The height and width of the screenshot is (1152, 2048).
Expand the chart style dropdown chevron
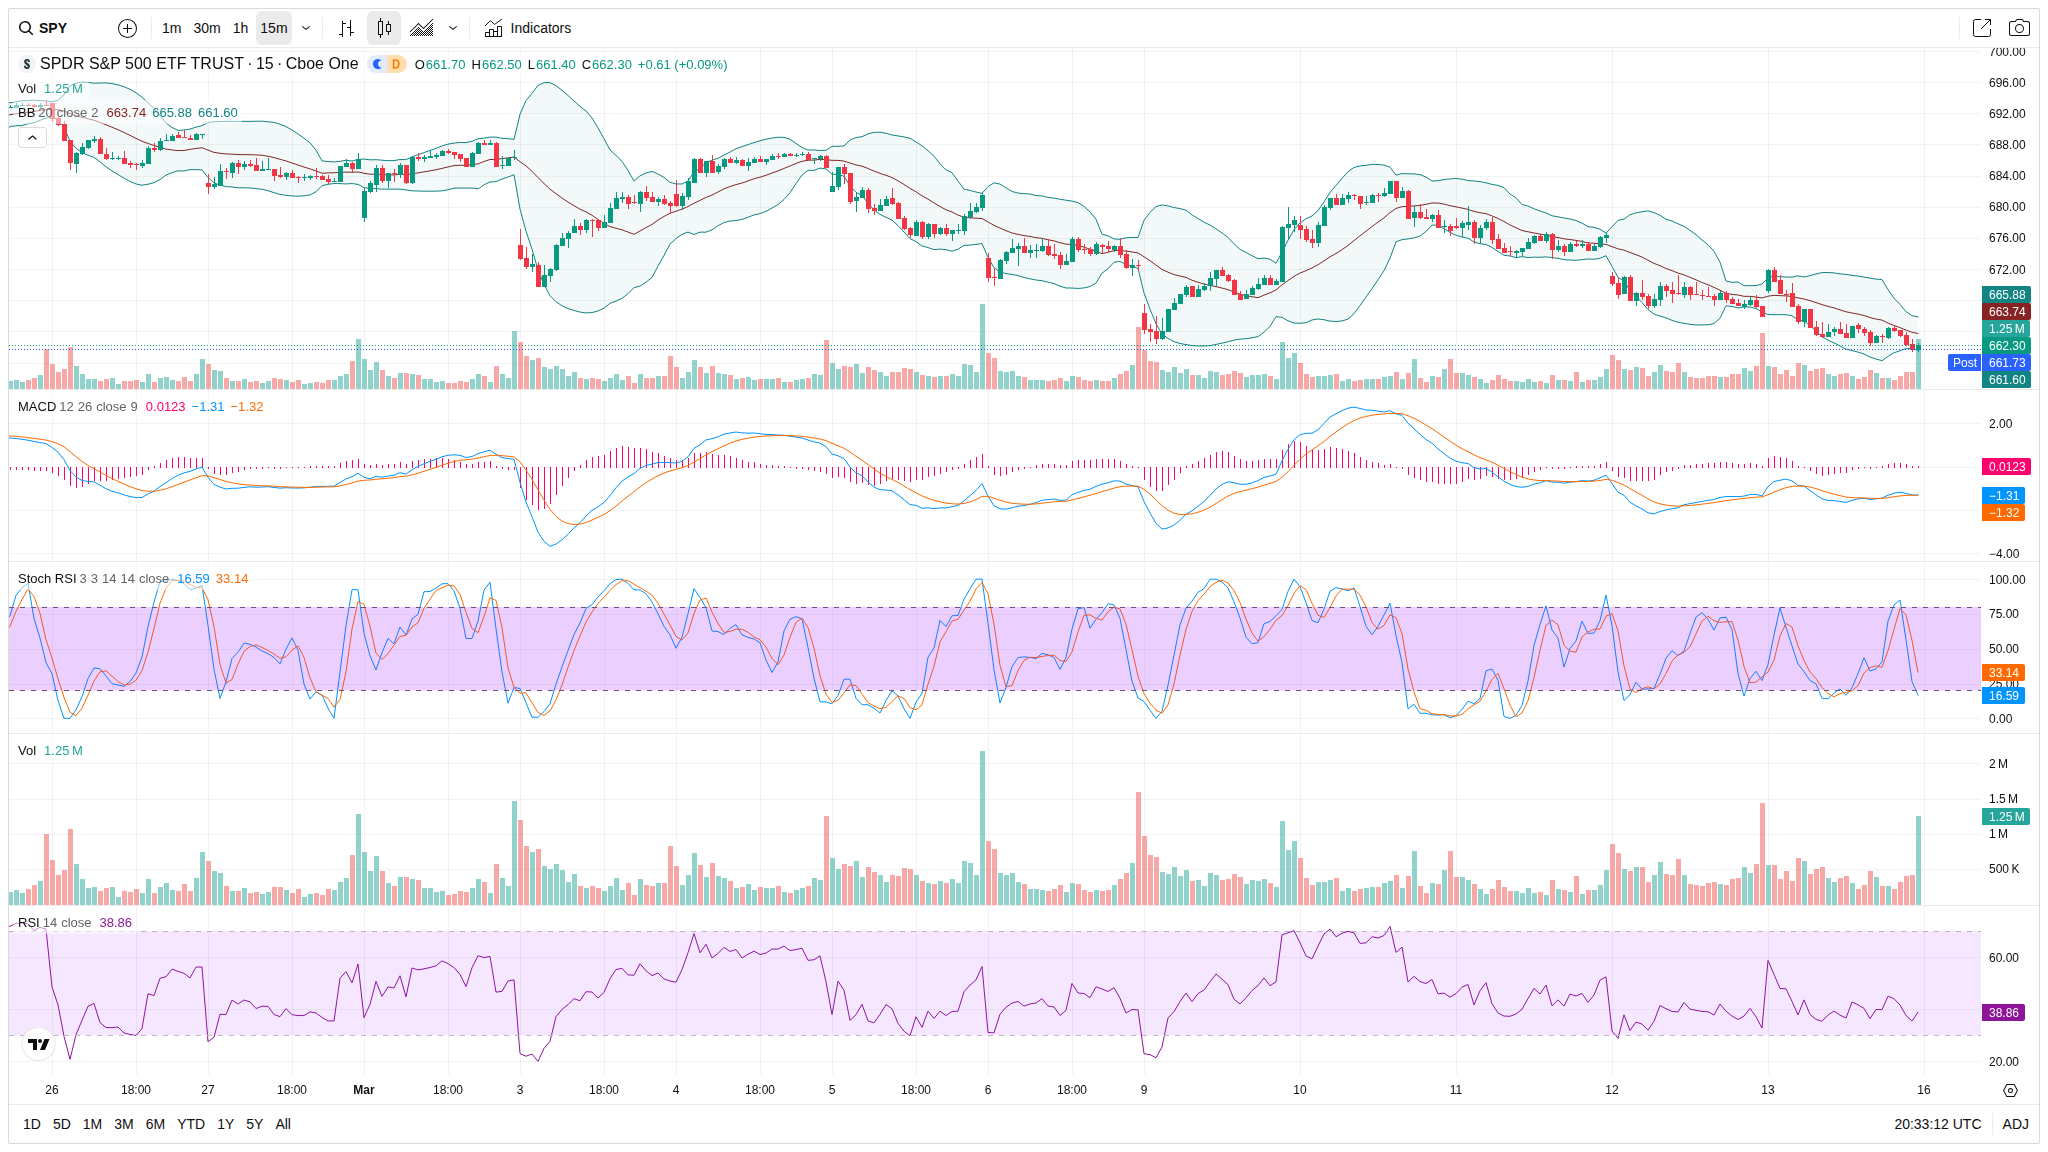[453, 28]
